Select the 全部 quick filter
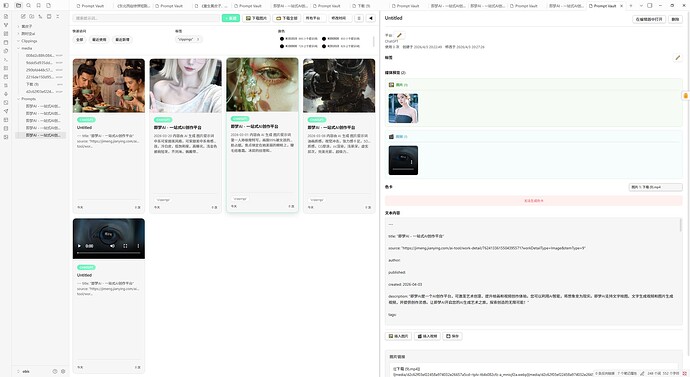 pos(79,40)
